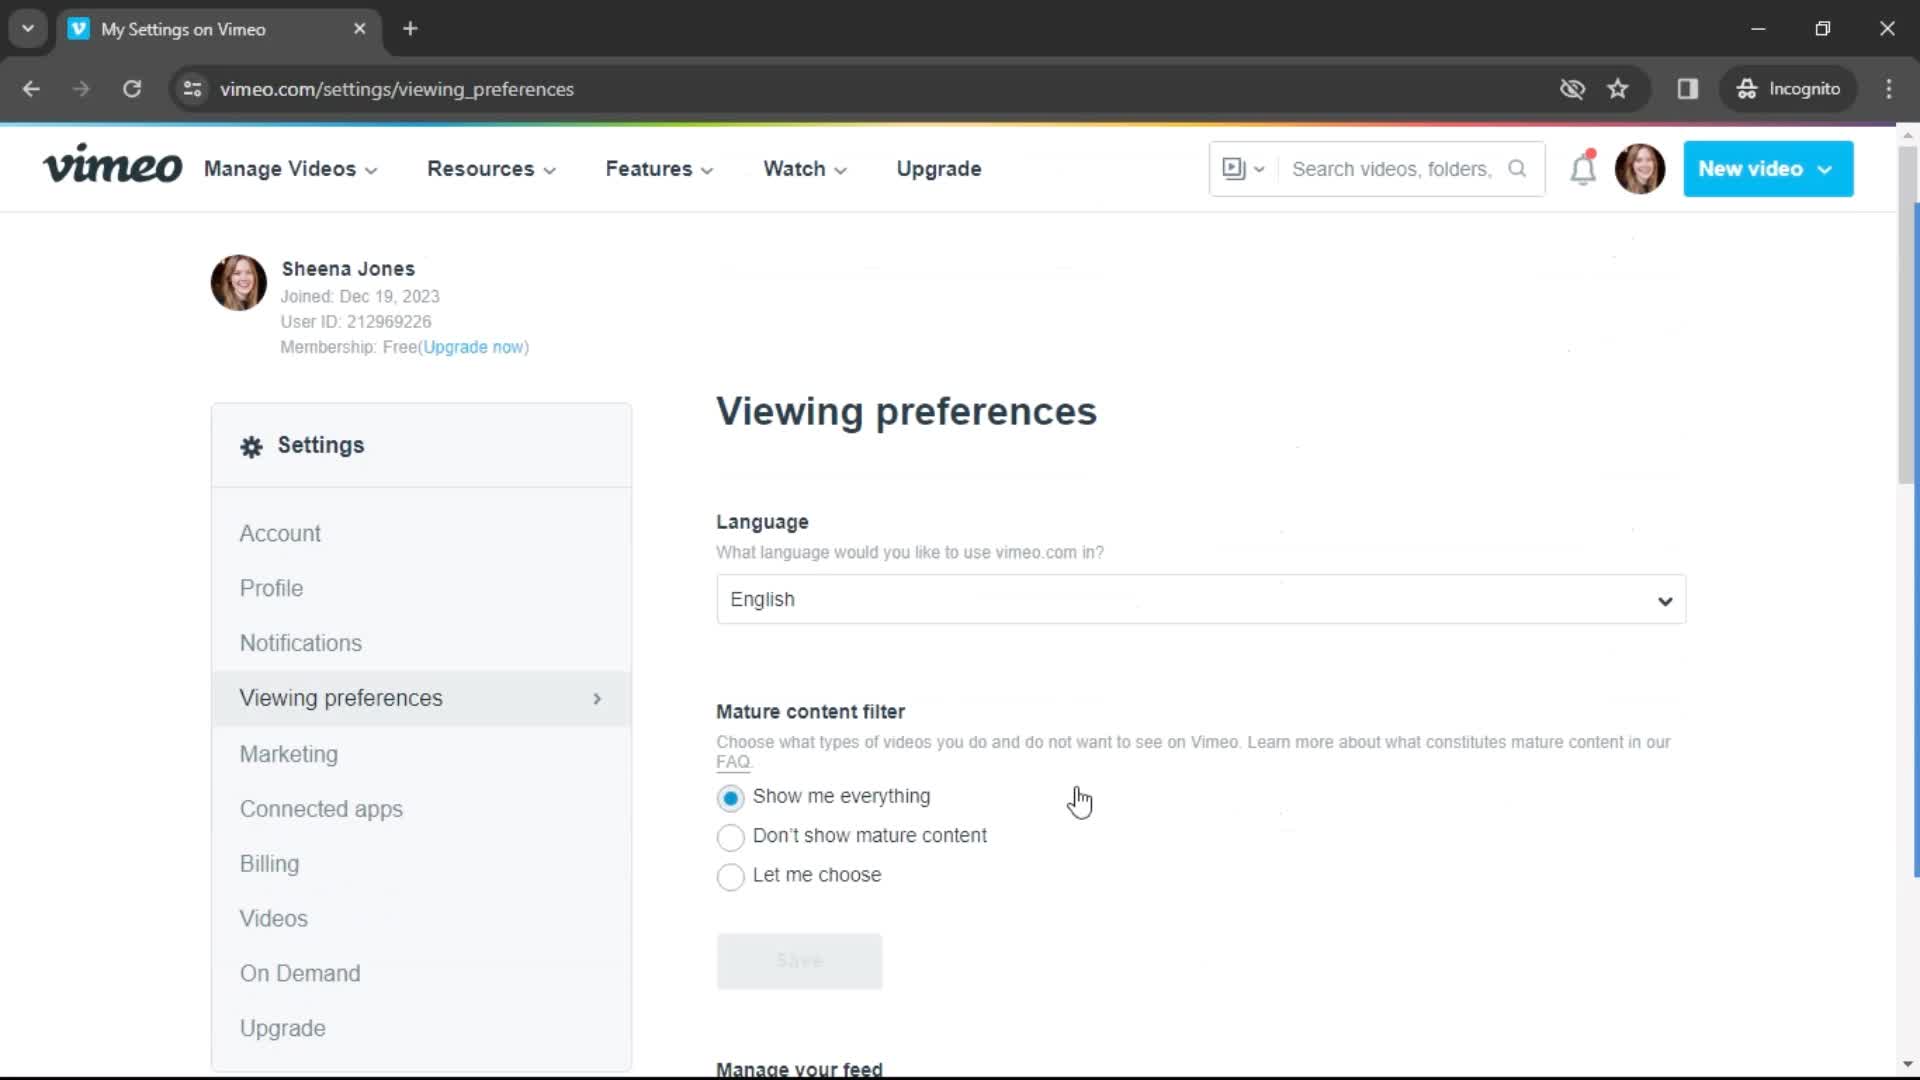Screen dimensions: 1920x1080
Task: Navigate to the Profile settings tab
Action: pos(272,587)
